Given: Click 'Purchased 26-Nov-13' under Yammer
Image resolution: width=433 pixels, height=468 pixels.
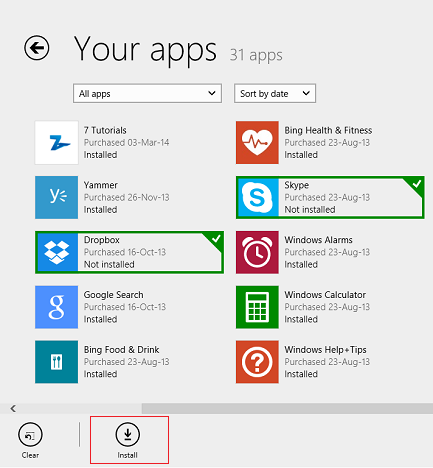Looking at the screenshot, I should point(126,197).
